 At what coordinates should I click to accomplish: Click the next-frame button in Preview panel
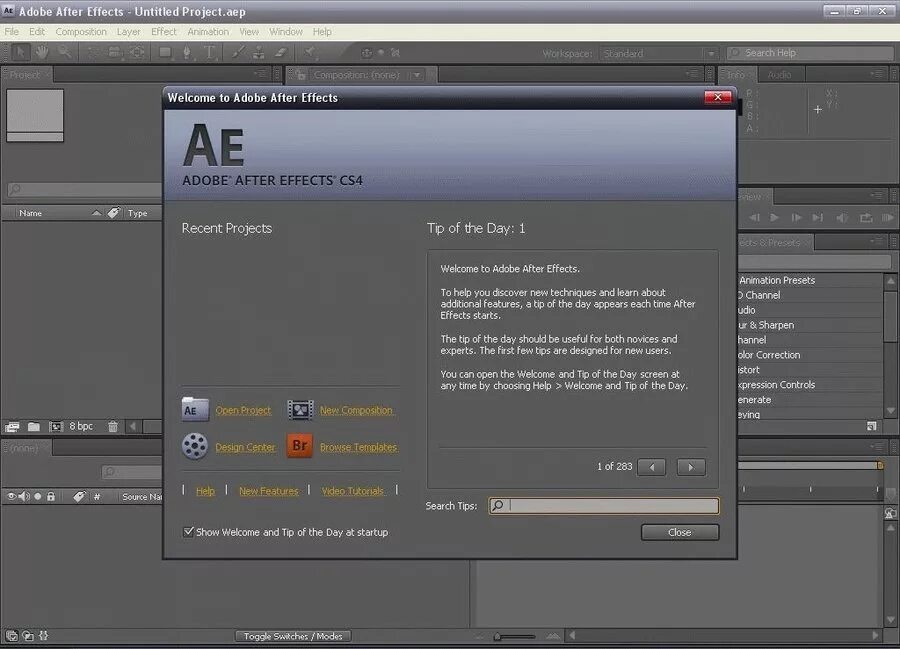click(x=796, y=218)
